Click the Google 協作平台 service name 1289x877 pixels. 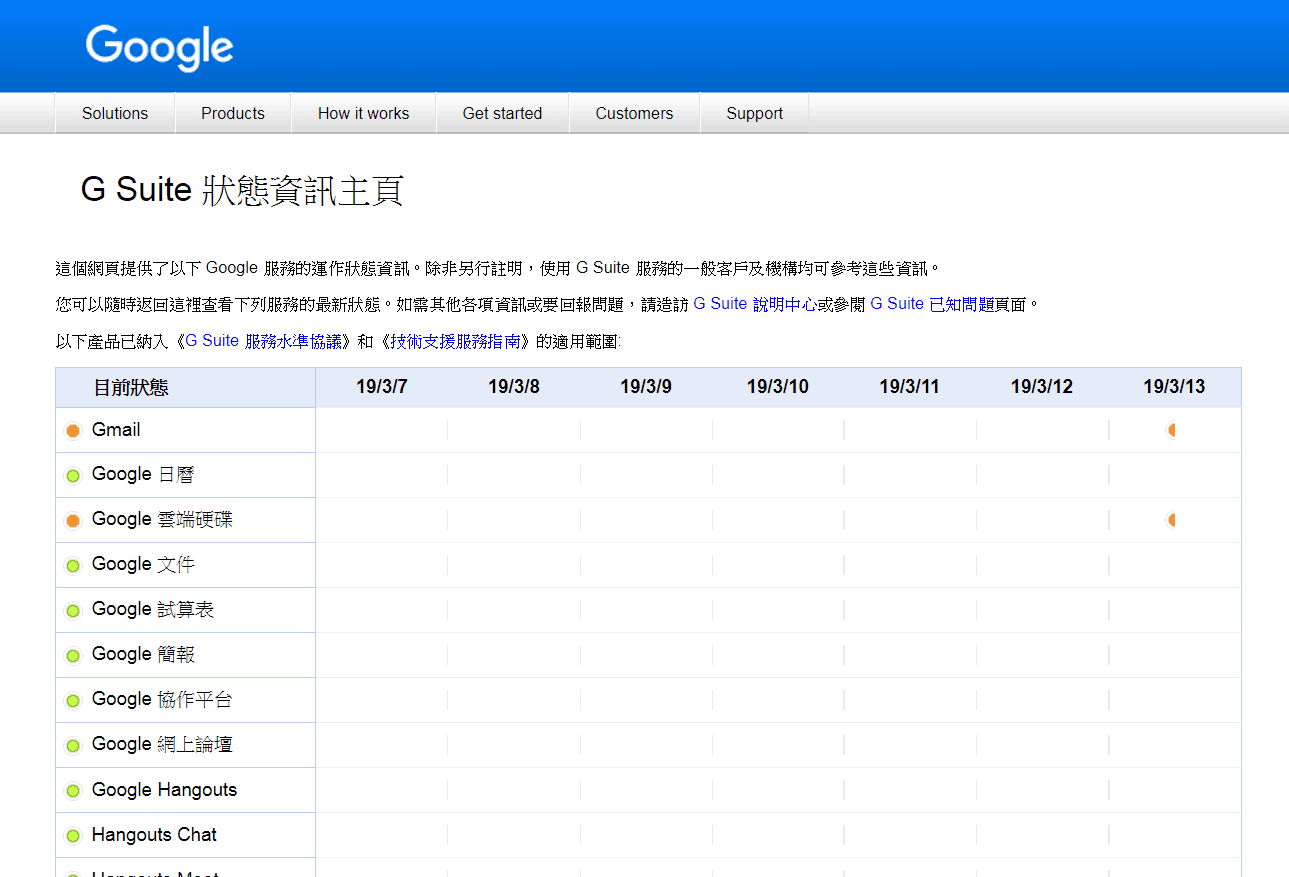coord(162,700)
